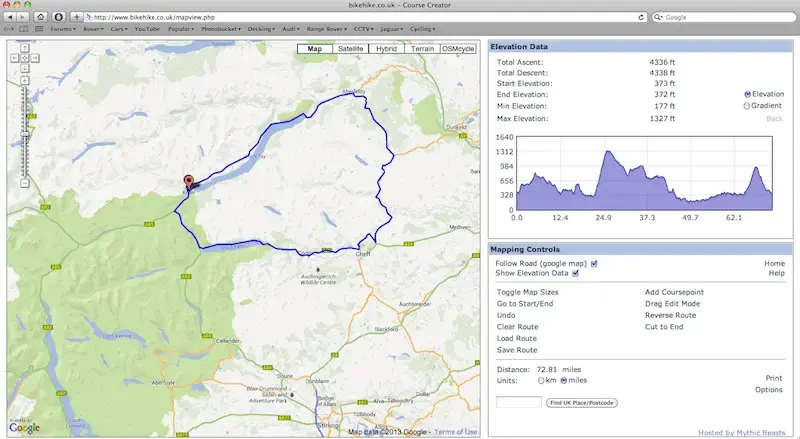
Task: Expand the Photobucket bookmarks folder
Action: point(221,29)
